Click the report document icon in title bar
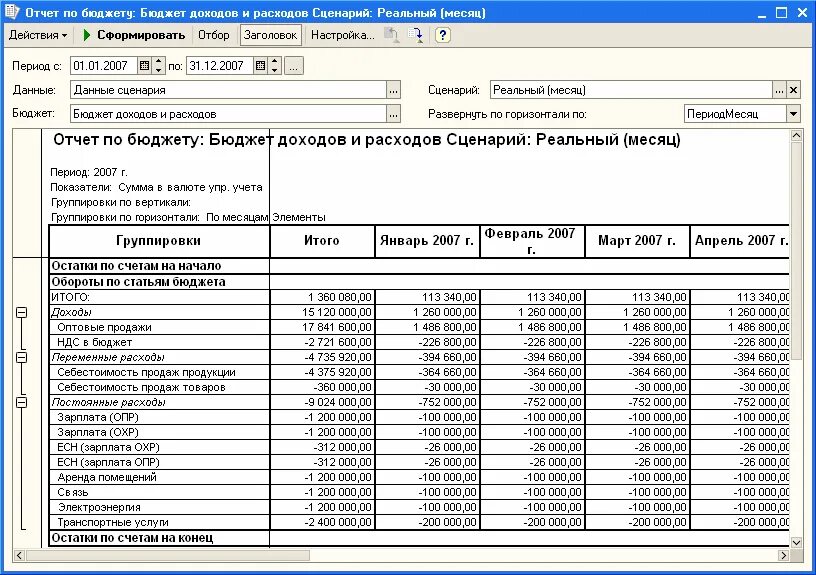Screen dimensions: 816x575 (x=11, y=11)
